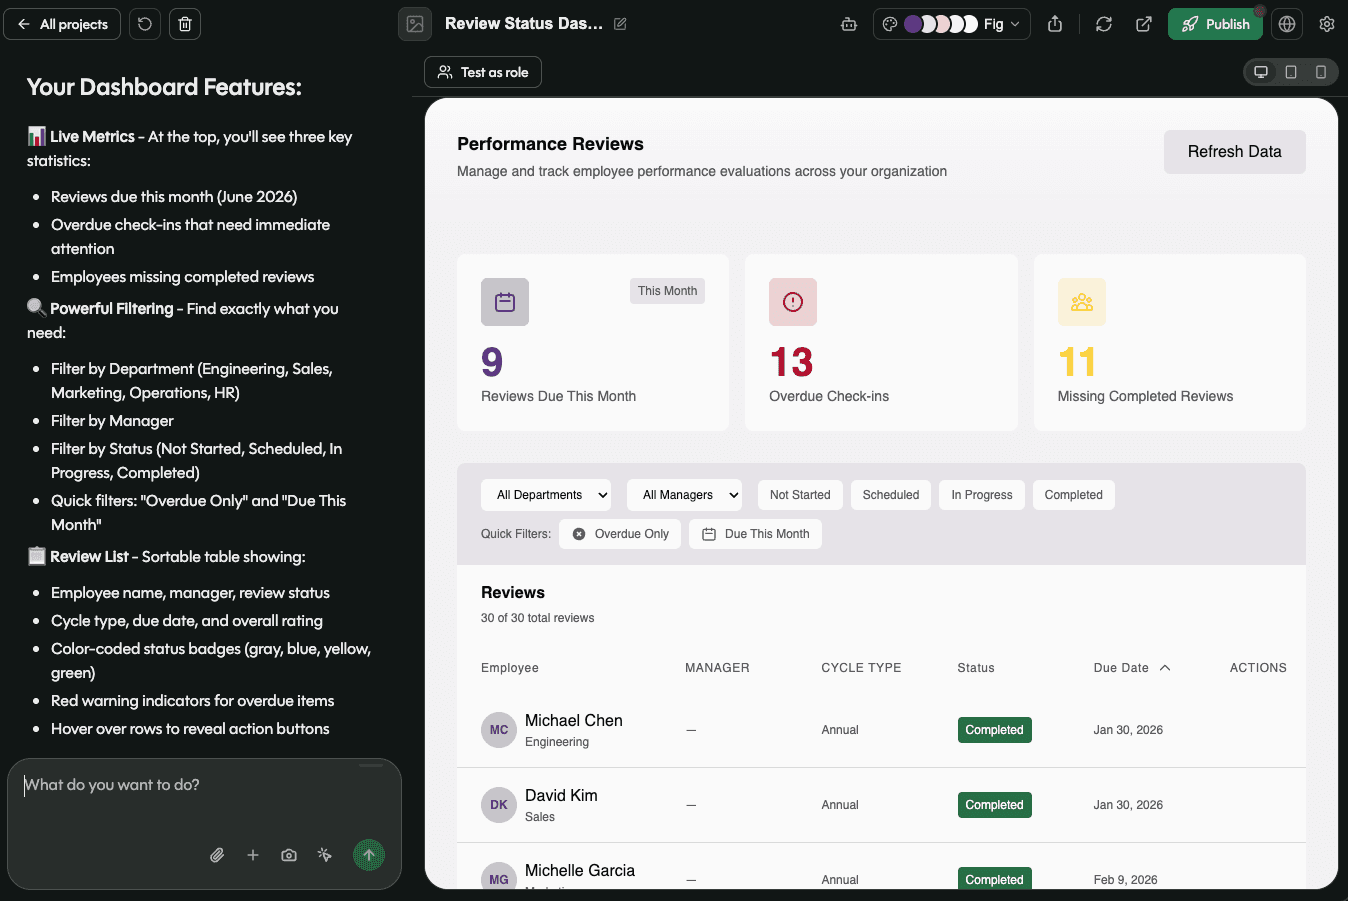Click the globe domain icon

pyautogui.click(x=1287, y=24)
